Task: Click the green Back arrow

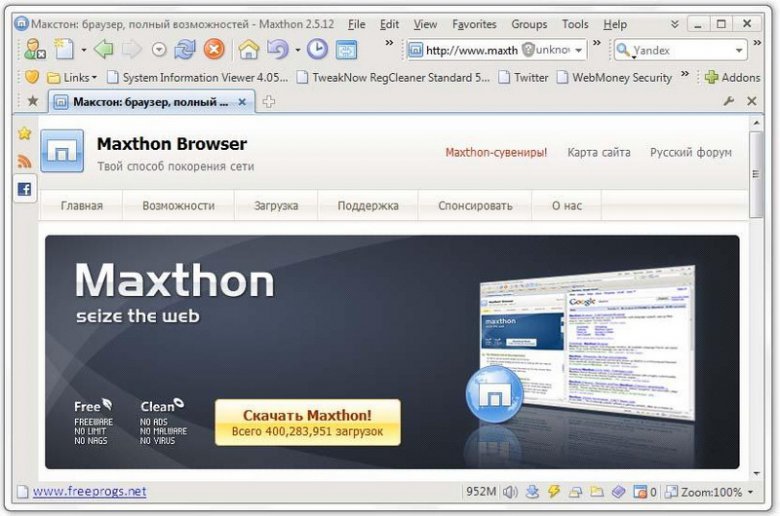Action: tap(103, 49)
